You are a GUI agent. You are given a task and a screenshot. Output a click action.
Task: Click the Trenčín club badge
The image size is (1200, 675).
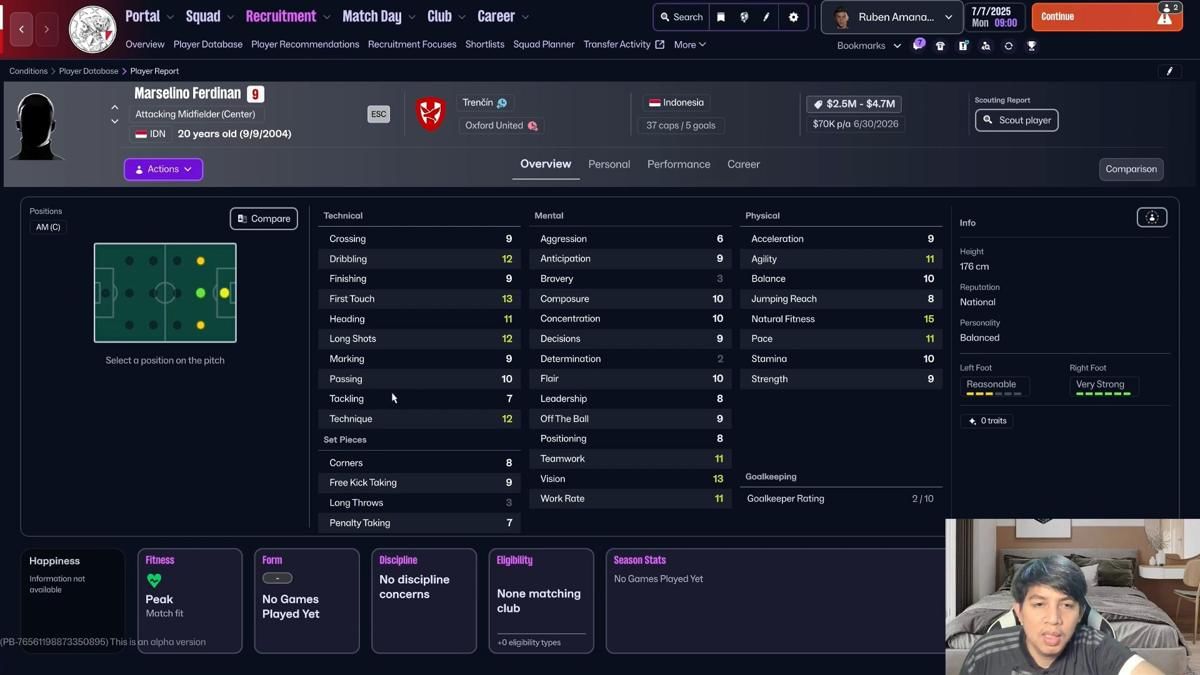[430, 114]
